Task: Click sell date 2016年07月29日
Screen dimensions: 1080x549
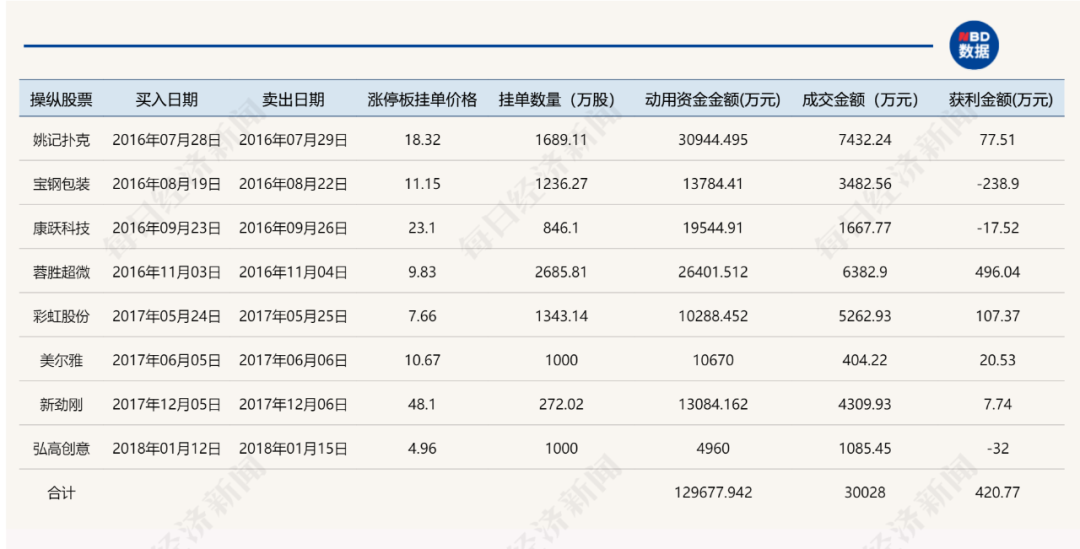Action: coord(293,140)
